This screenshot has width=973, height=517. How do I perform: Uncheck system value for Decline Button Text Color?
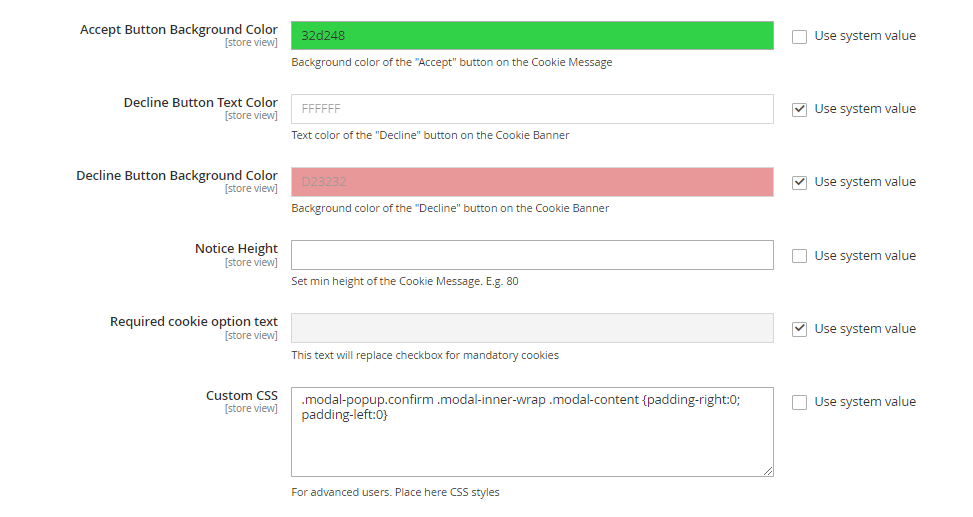[x=799, y=109]
